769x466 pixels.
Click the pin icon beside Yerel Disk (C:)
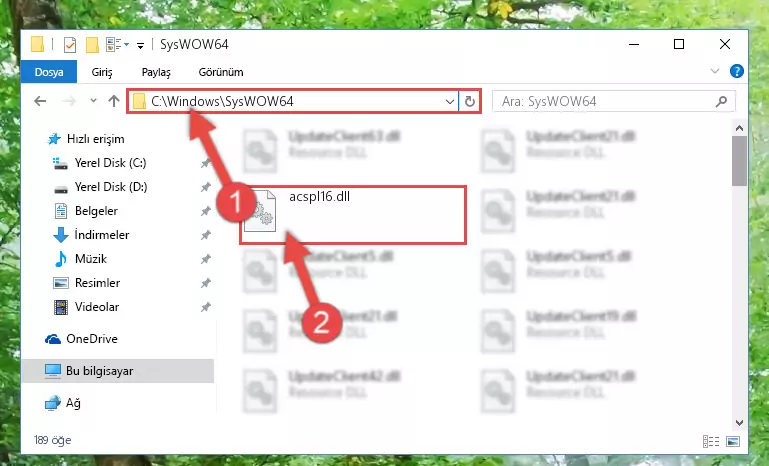click(205, 163)
